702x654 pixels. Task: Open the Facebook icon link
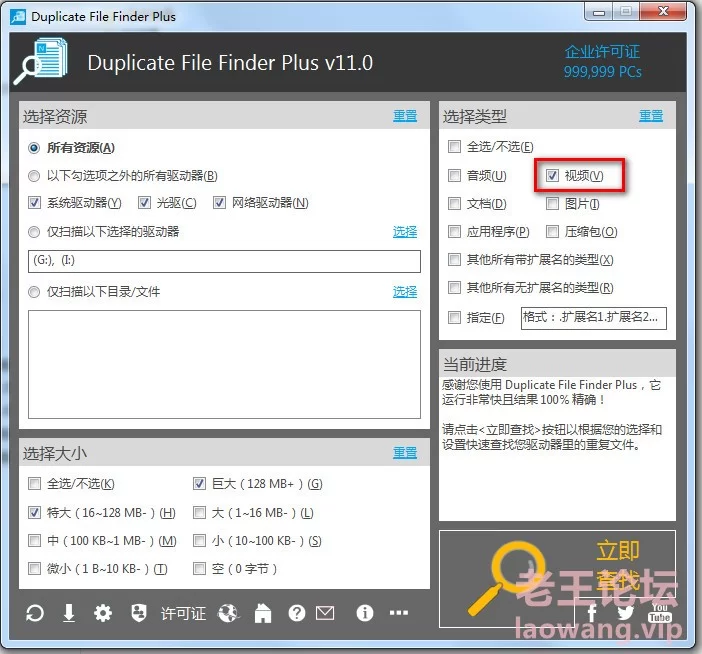[591, 613]
